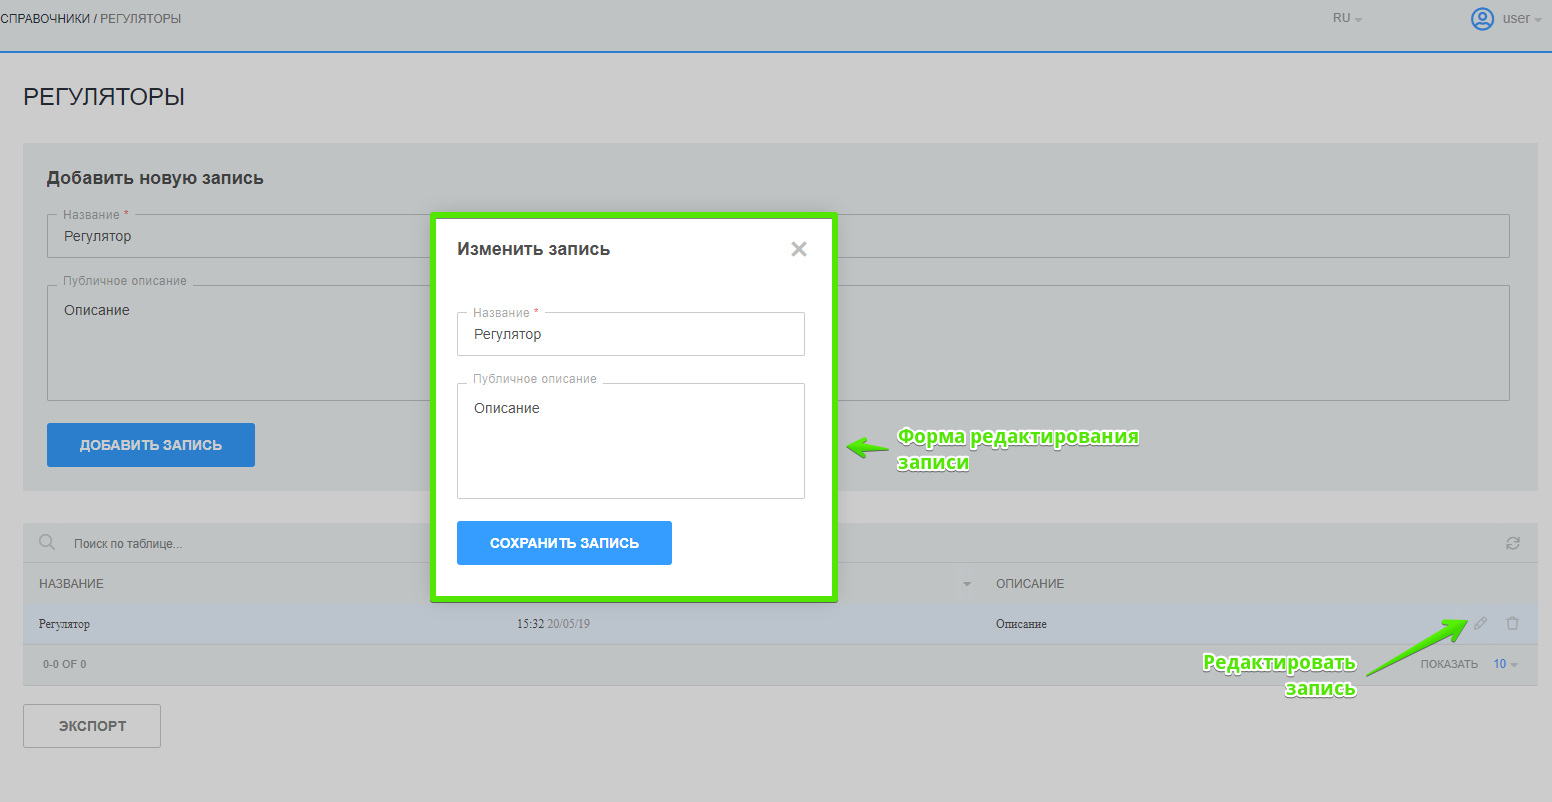The width and height of the screenshot is (1552, 802).
Task: Click the sort arrow in the table header
Action: pyautogui.click(x=966, y=584)
